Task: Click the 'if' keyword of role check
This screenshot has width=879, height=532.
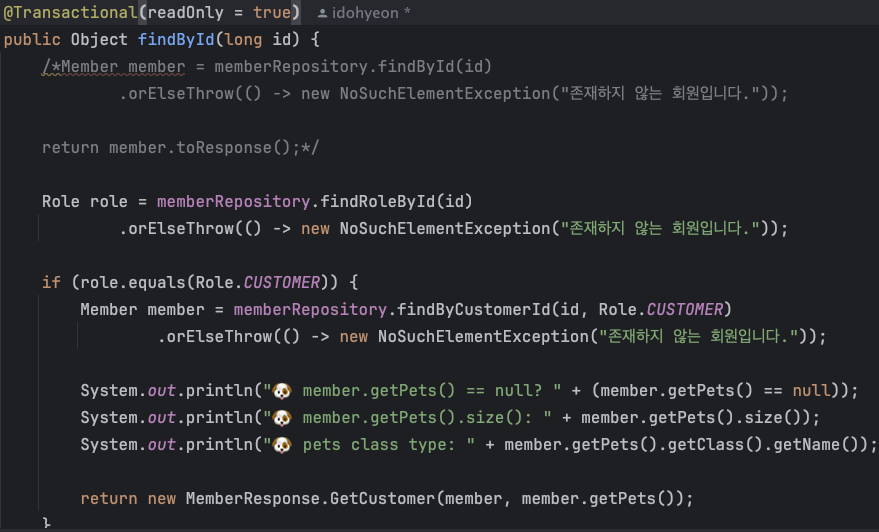Action: (51, 282)
